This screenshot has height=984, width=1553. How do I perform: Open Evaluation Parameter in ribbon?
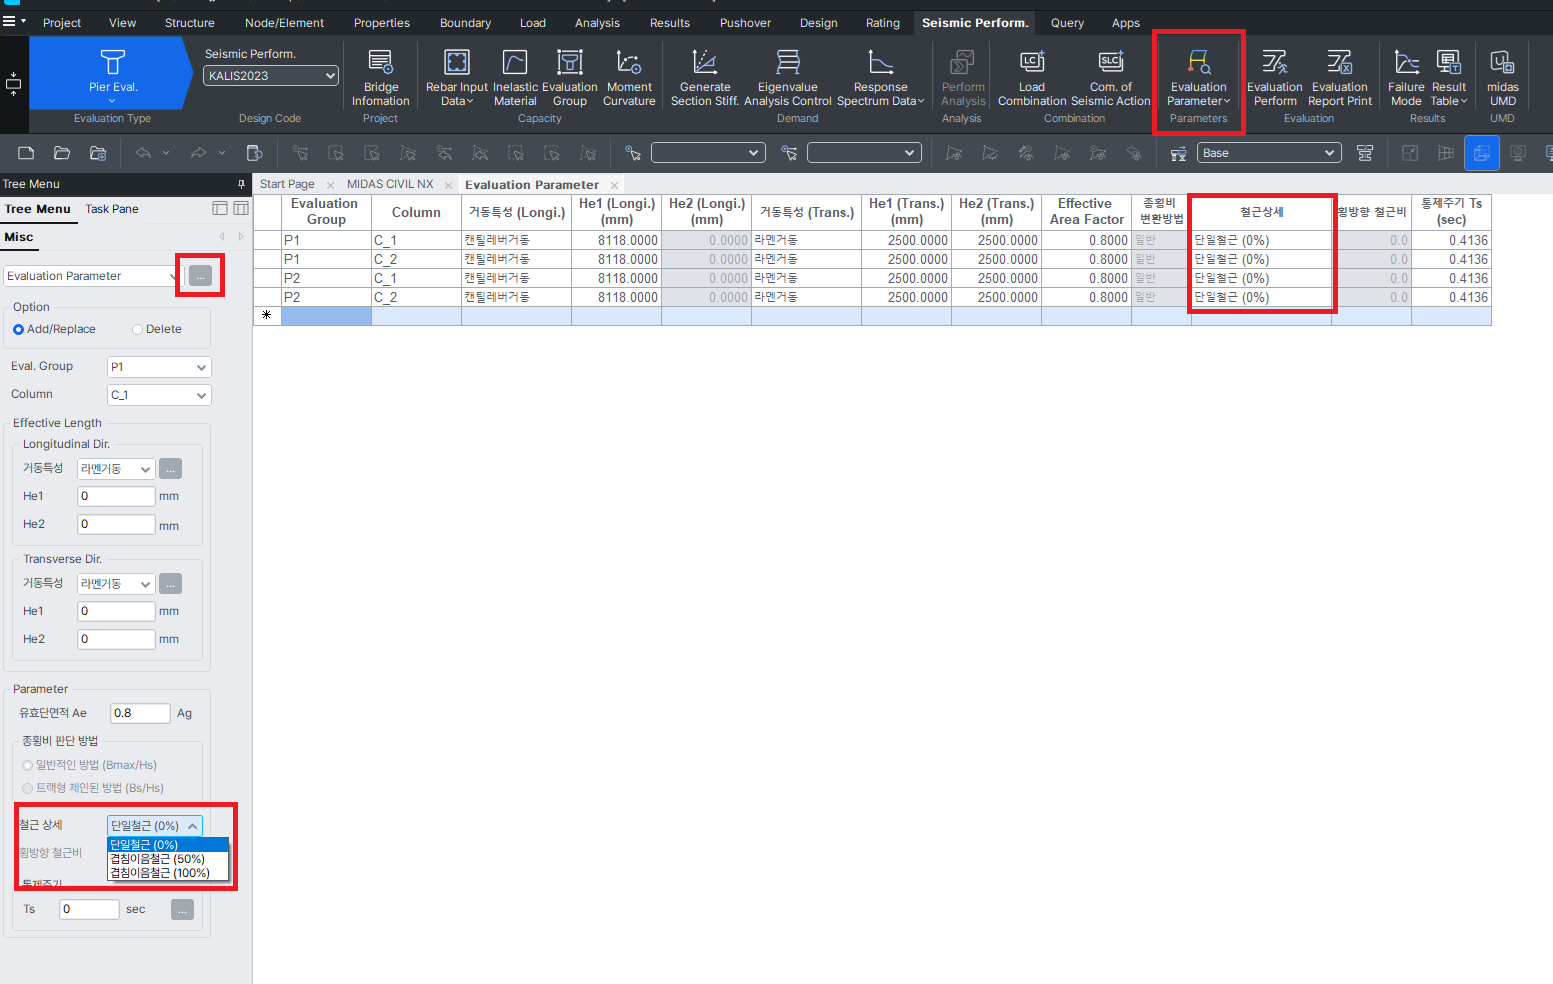[1198, 78]
